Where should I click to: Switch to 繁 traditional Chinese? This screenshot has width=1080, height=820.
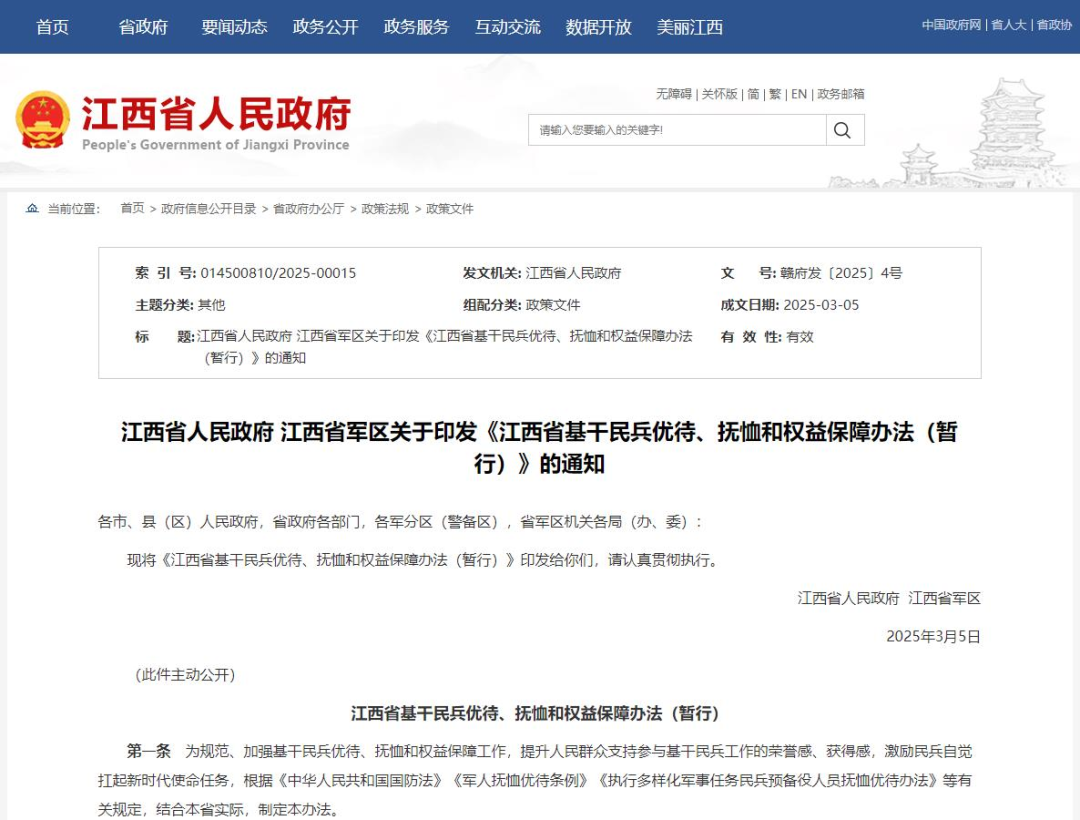coord(775,94)
